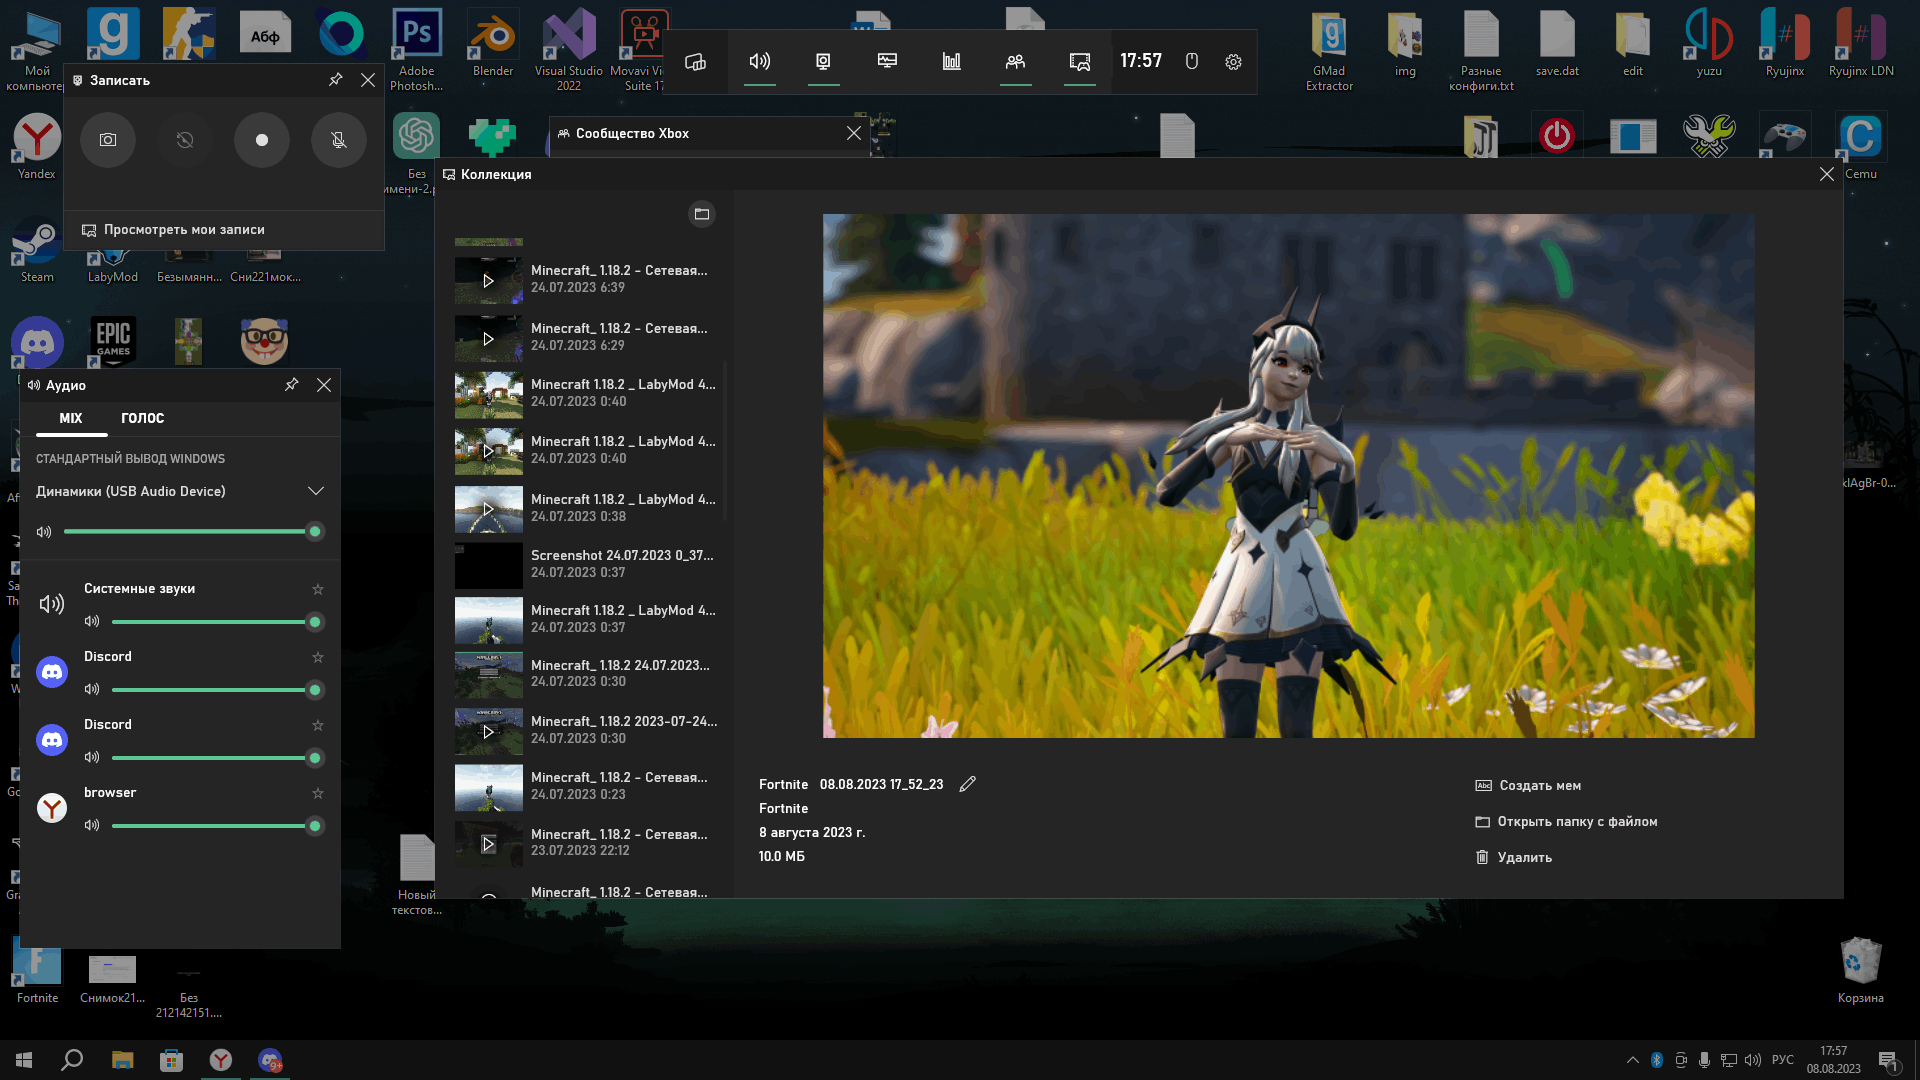Open Blender desktop shortcut
The width and height of the screenshot is (1920, 1080).
point(493,44)
